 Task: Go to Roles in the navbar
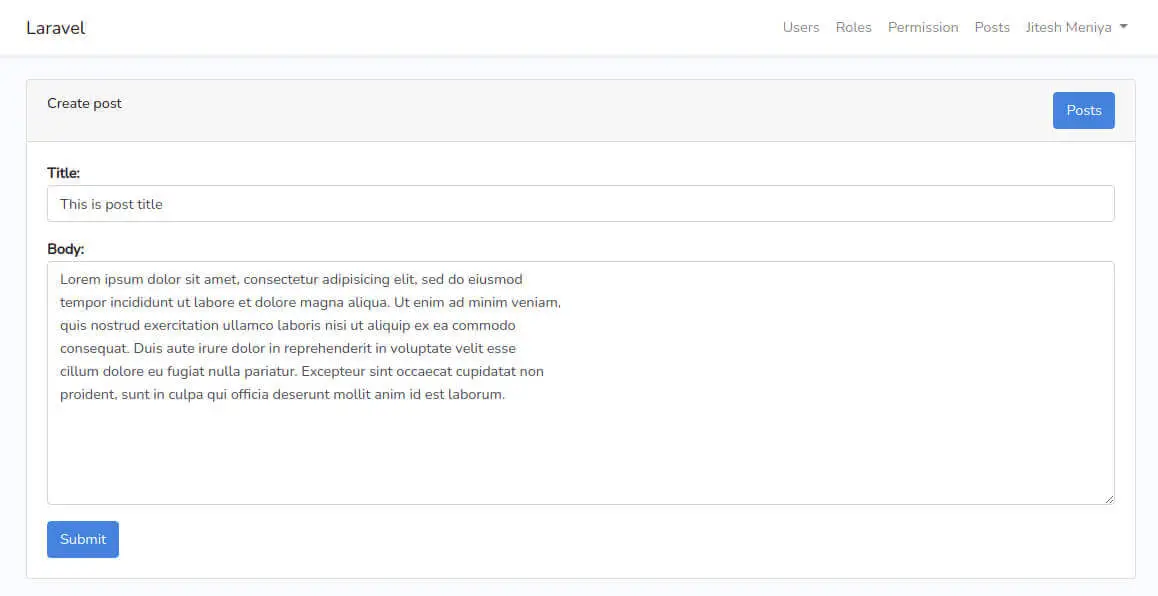(x=853, y=27)
